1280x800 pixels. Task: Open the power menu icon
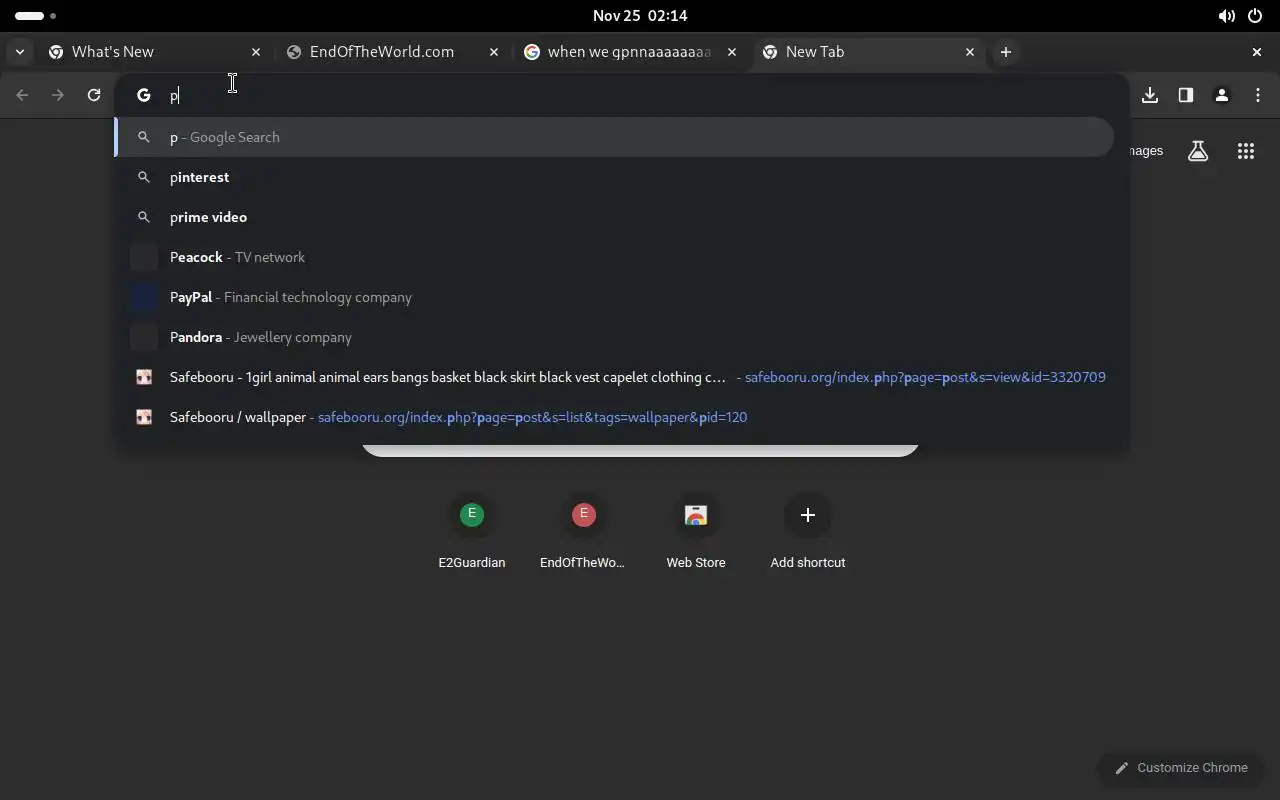(x=1255, y=16)
